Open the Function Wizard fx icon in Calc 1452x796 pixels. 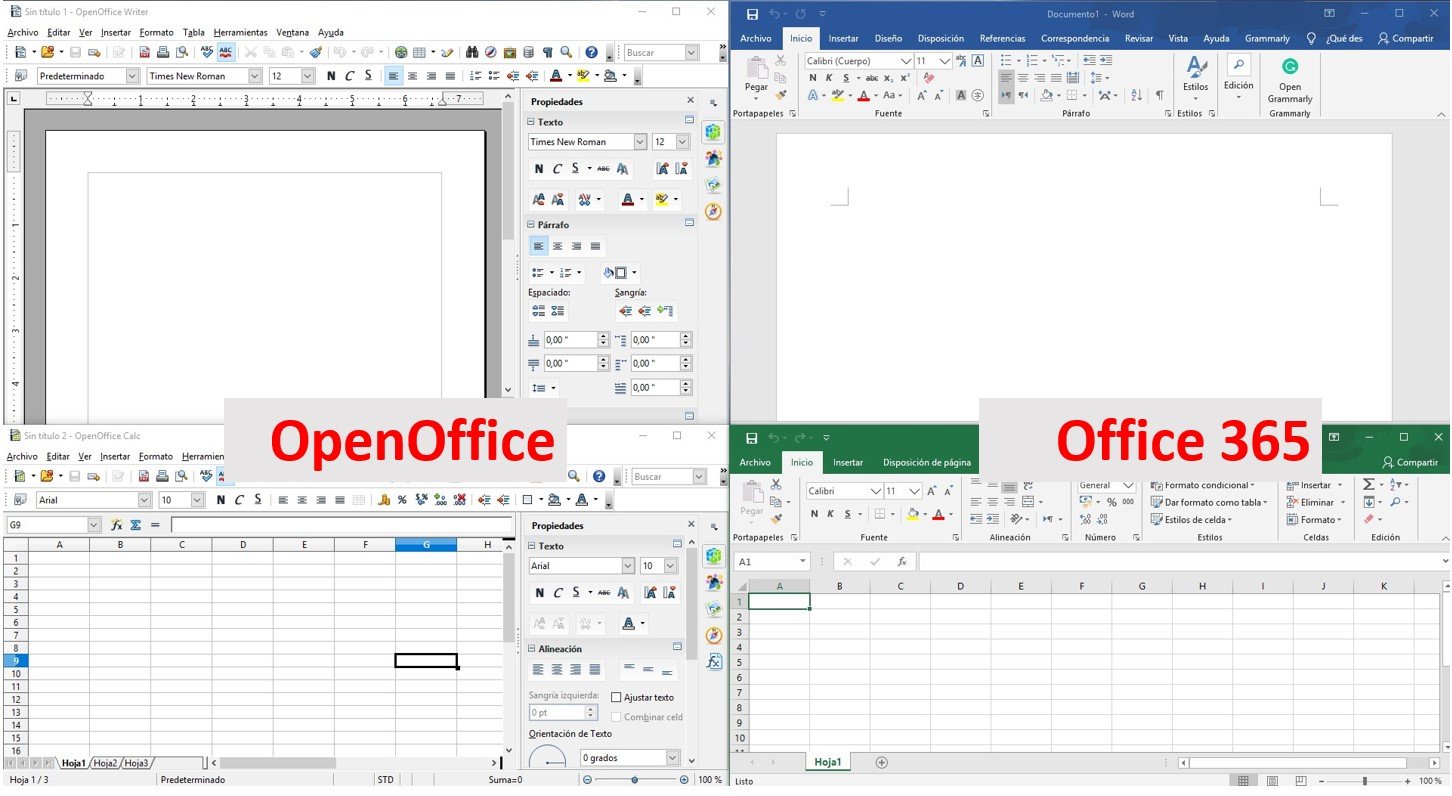click(116, 524)
